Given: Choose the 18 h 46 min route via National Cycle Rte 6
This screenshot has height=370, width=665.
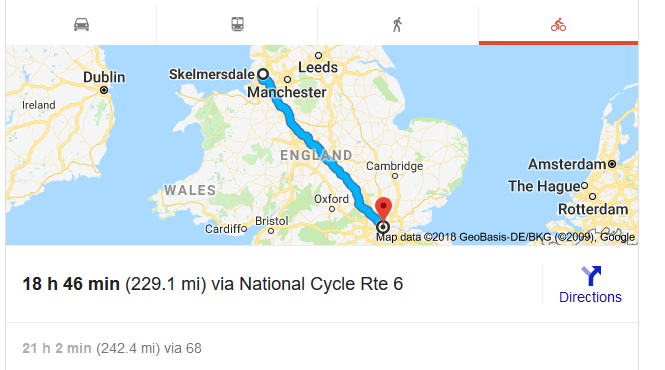Looking at the screenshot, I should pyautogui.click(x=212, y=284).
